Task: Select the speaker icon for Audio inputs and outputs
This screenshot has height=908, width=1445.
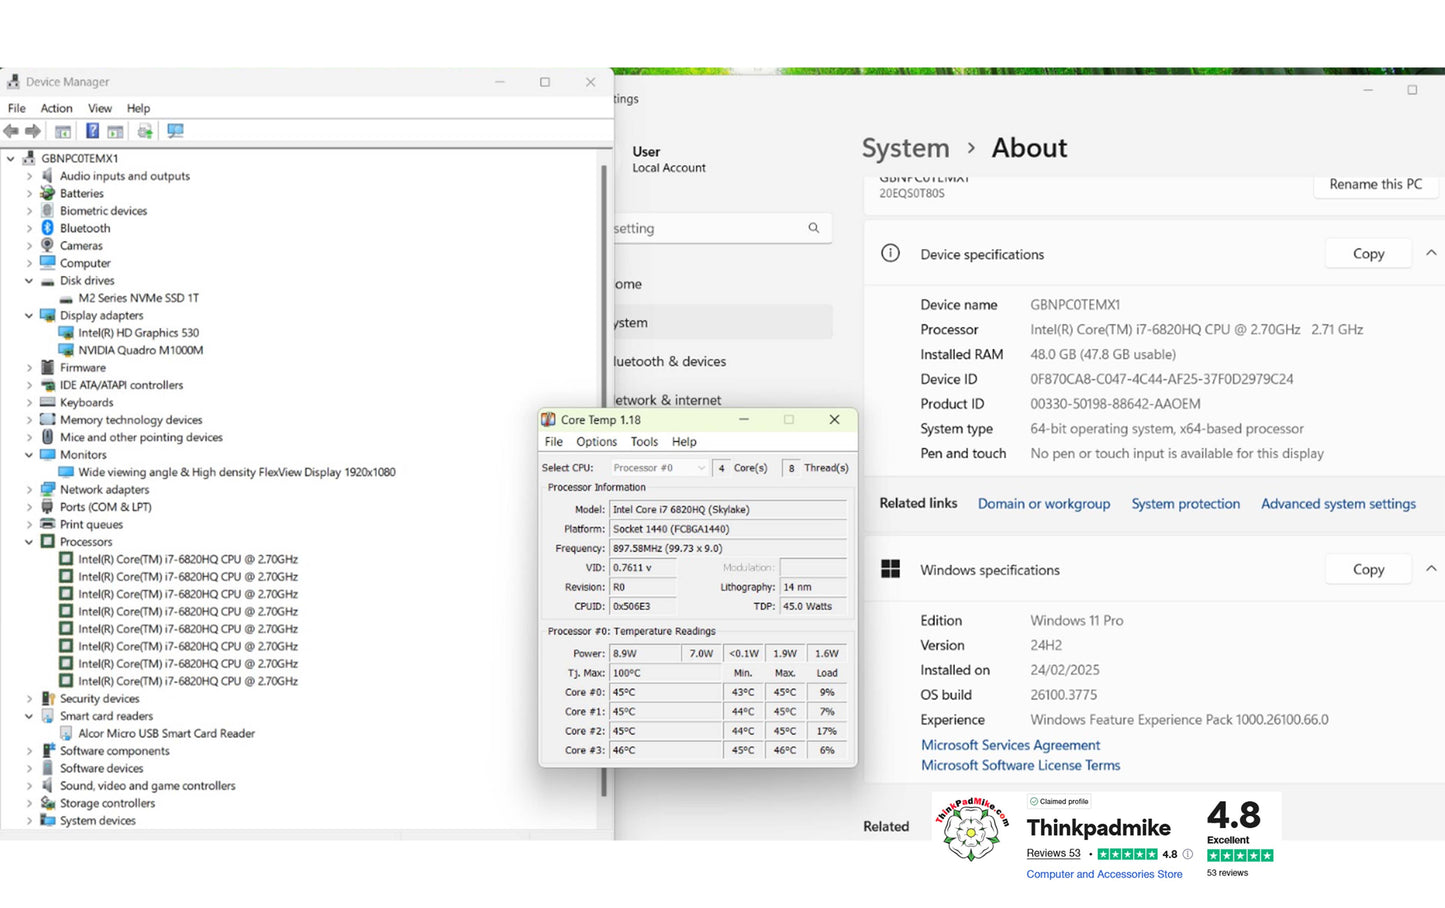Action: (x=47, y=176)
